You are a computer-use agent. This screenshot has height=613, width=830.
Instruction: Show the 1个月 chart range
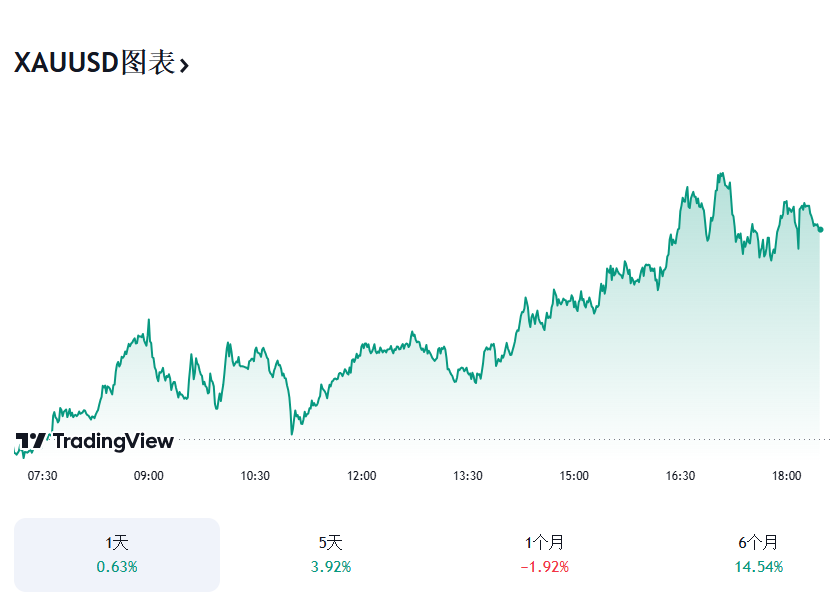[545, 555]
